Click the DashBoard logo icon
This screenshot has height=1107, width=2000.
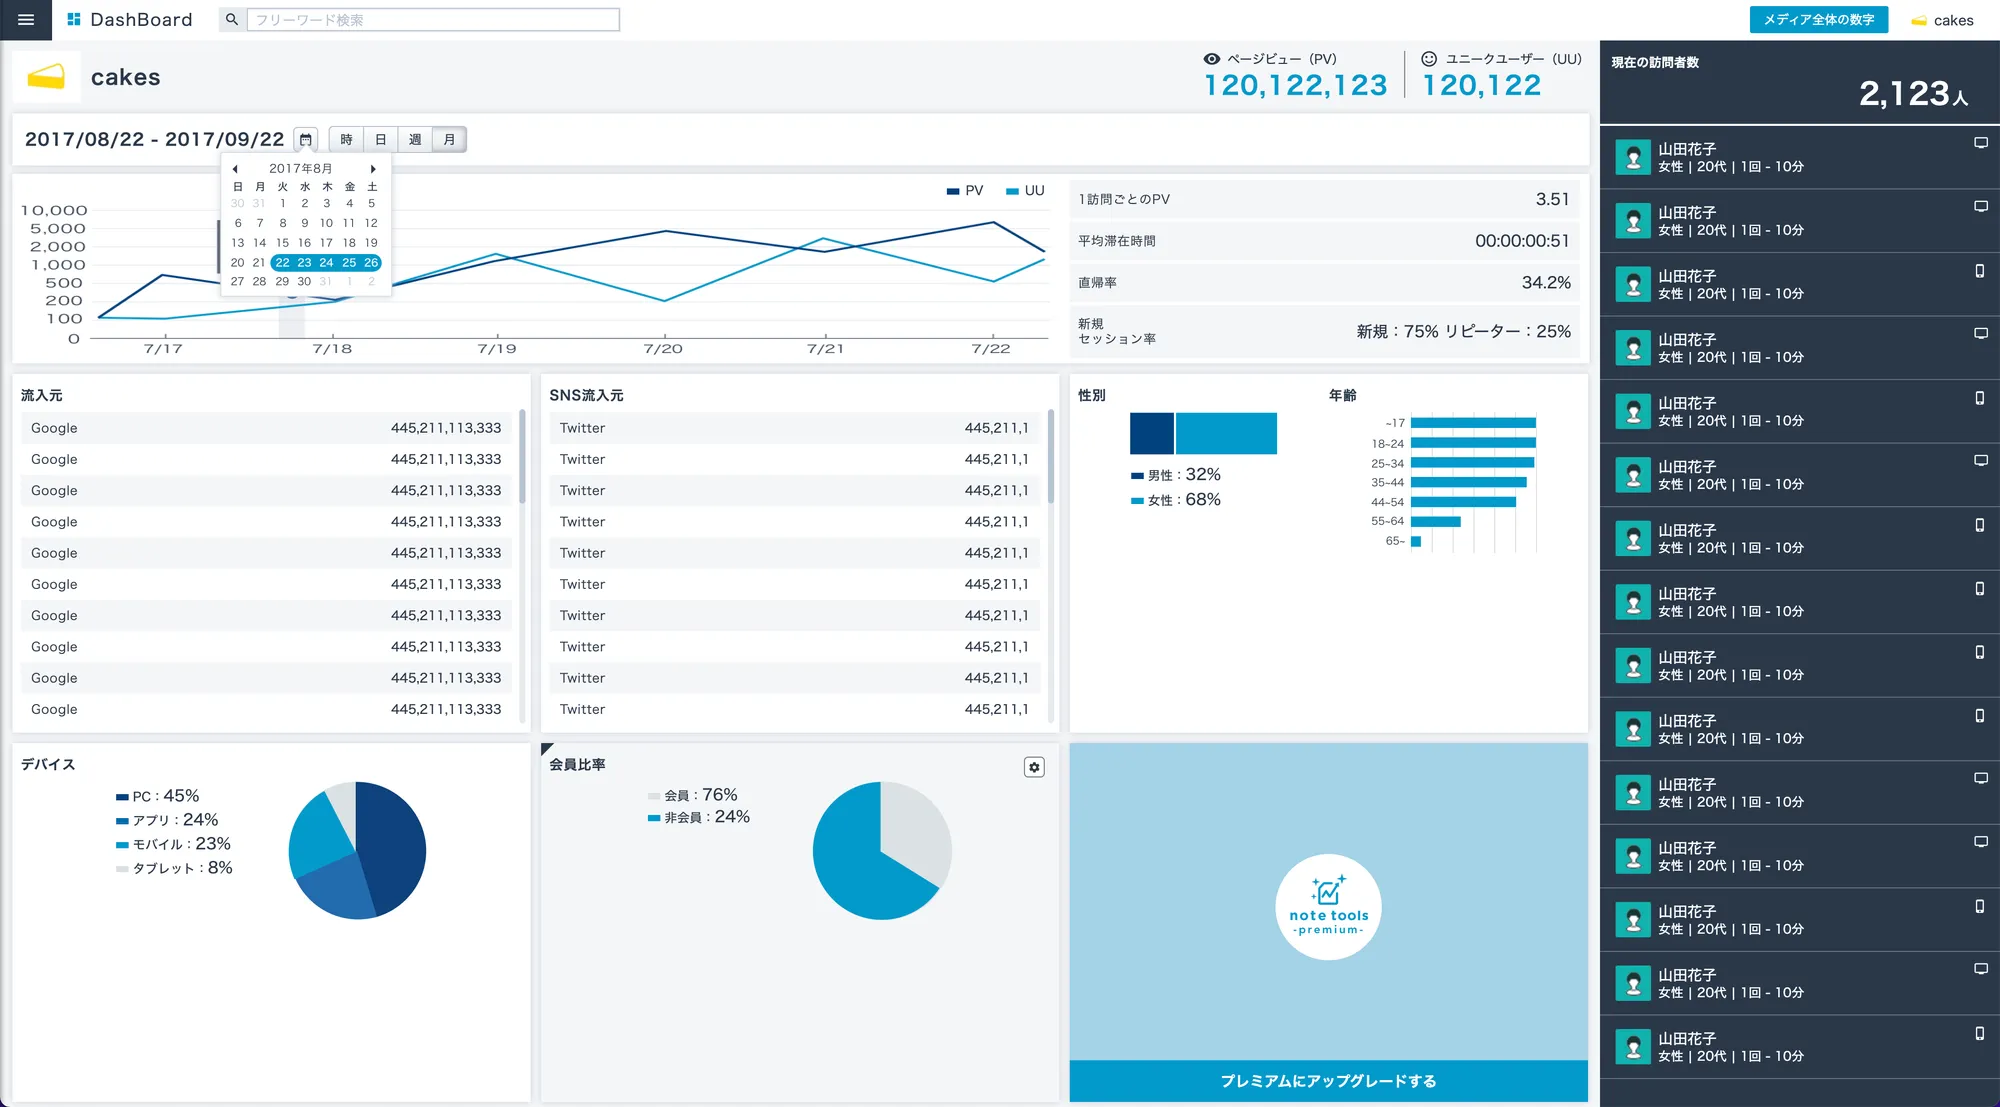tap(73, 20)
